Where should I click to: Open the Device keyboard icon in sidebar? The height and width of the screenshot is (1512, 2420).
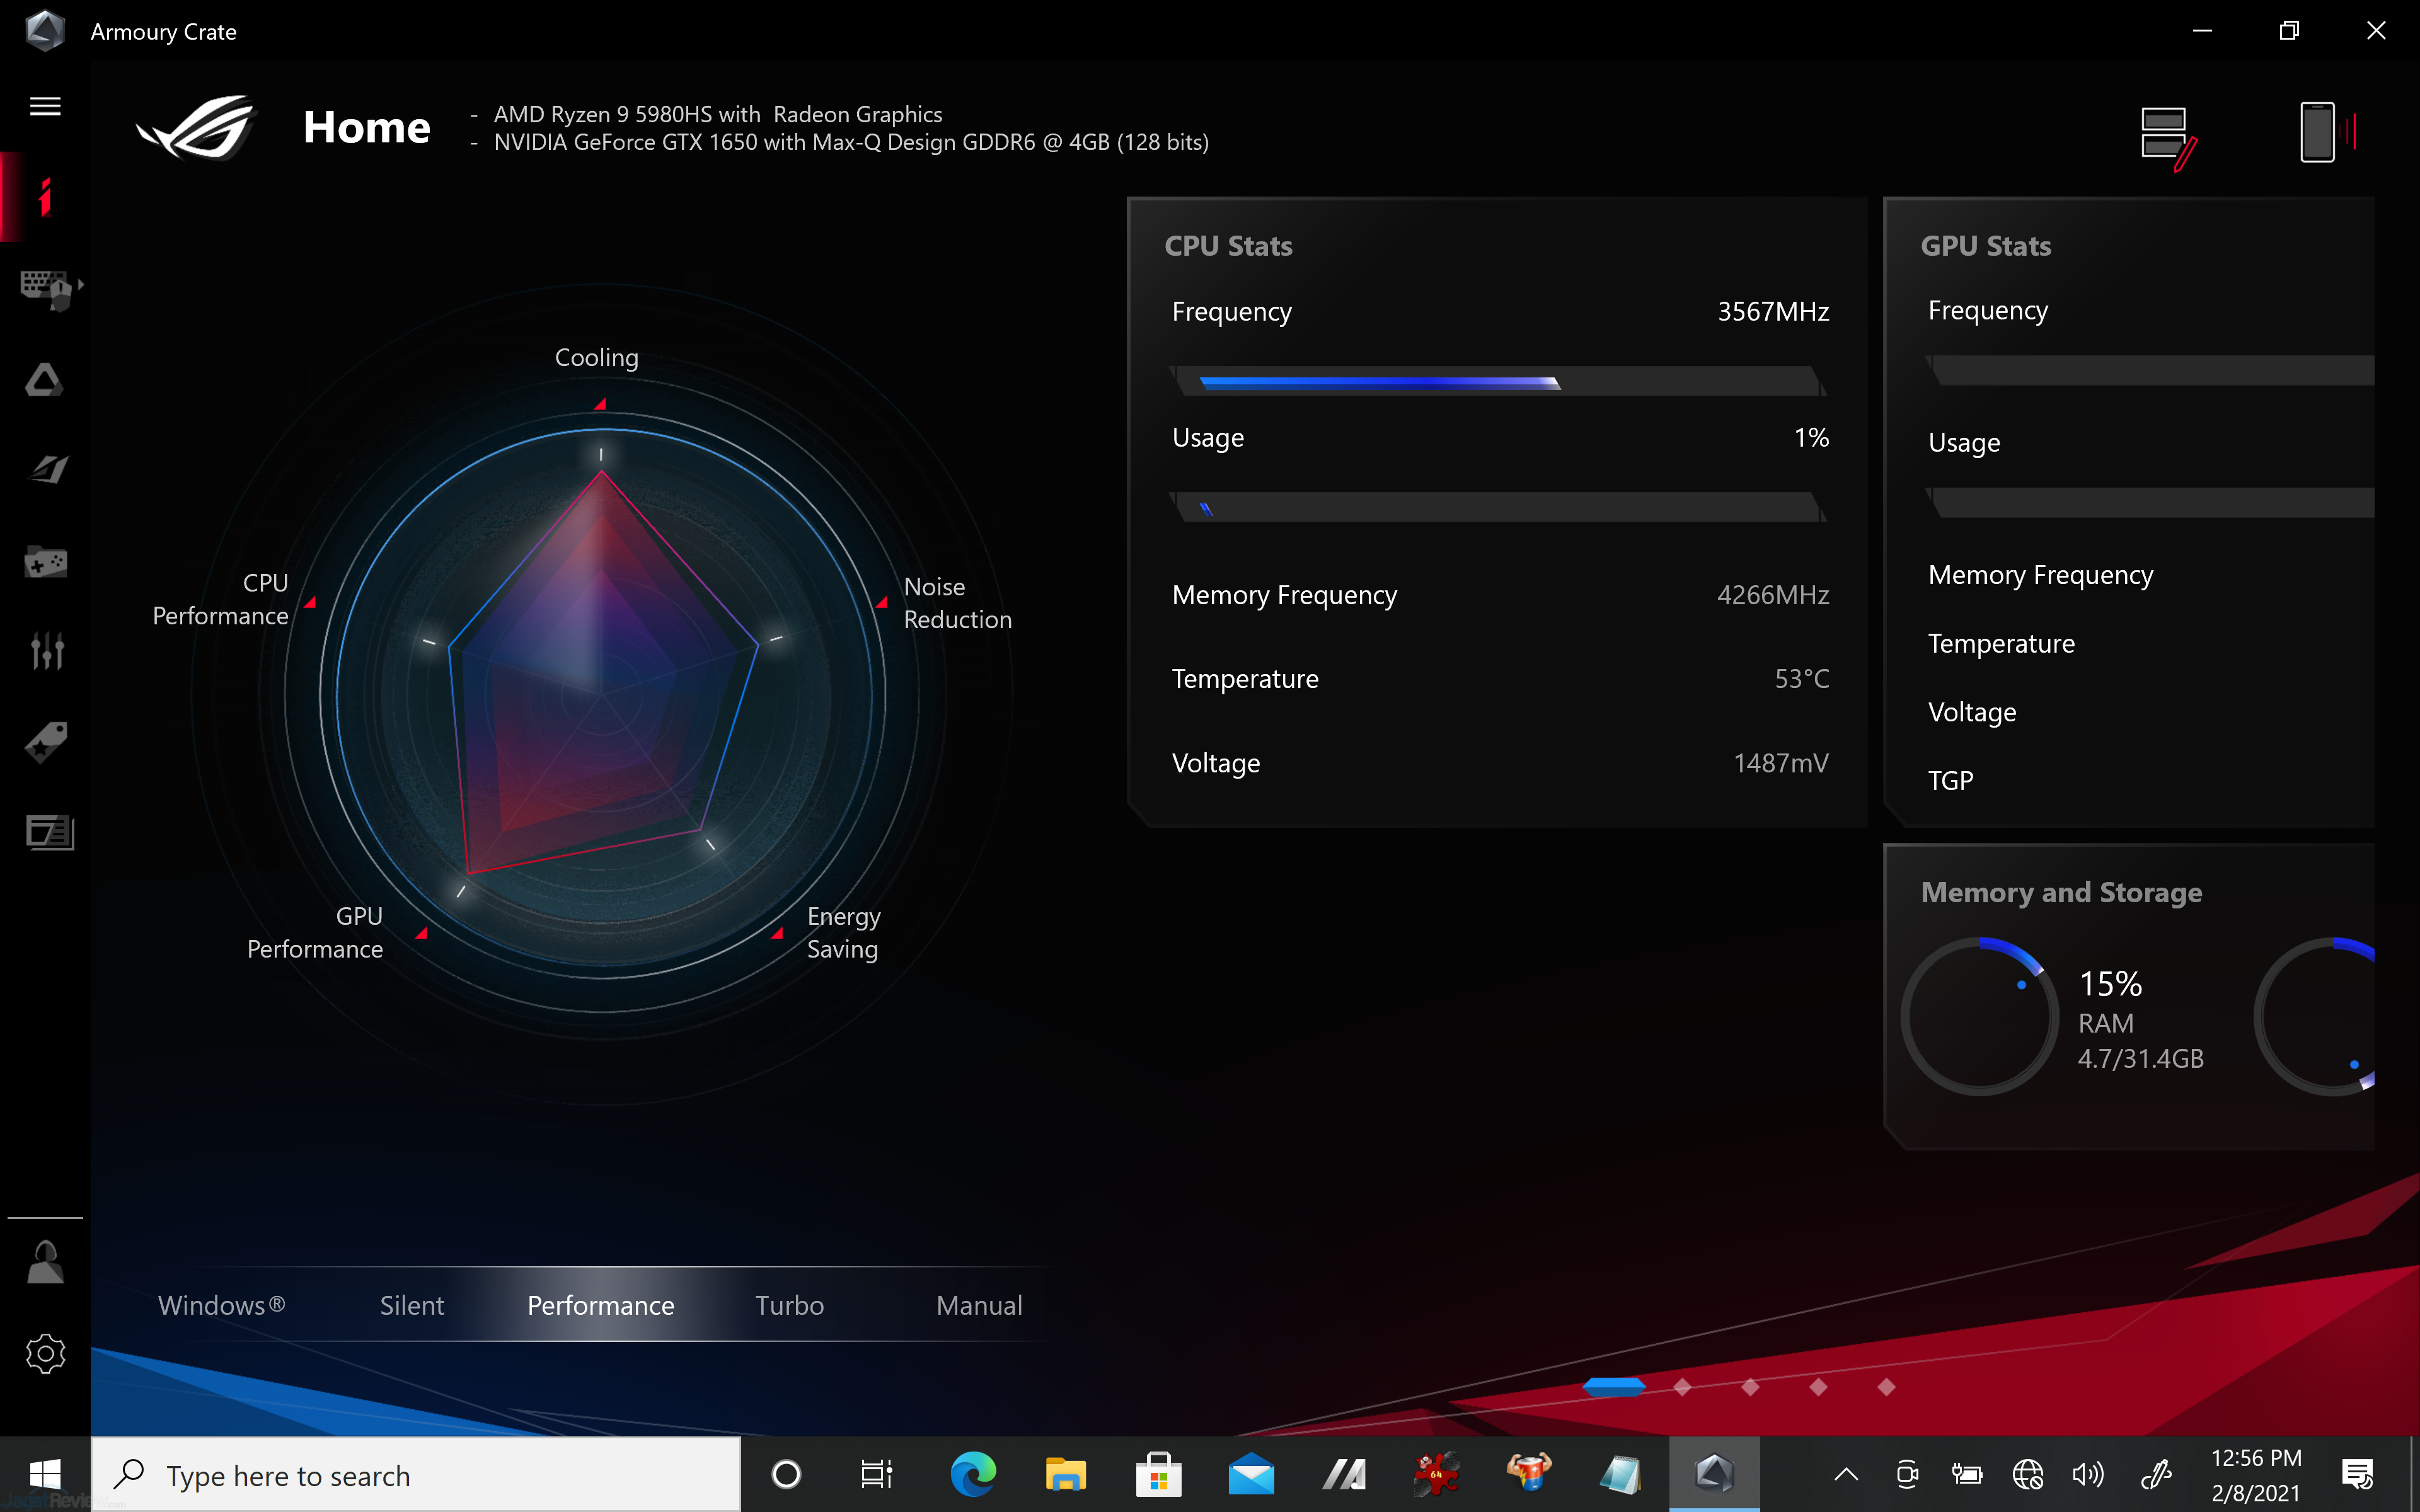click(x=44, y=288)
